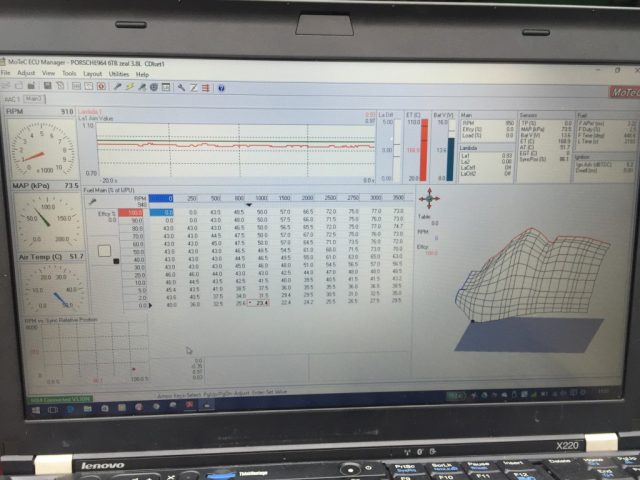Image resolution: width=640 pixels, height=480 pixels.
Task: Click the active MoTeC taskbar button
Action: 207,405
